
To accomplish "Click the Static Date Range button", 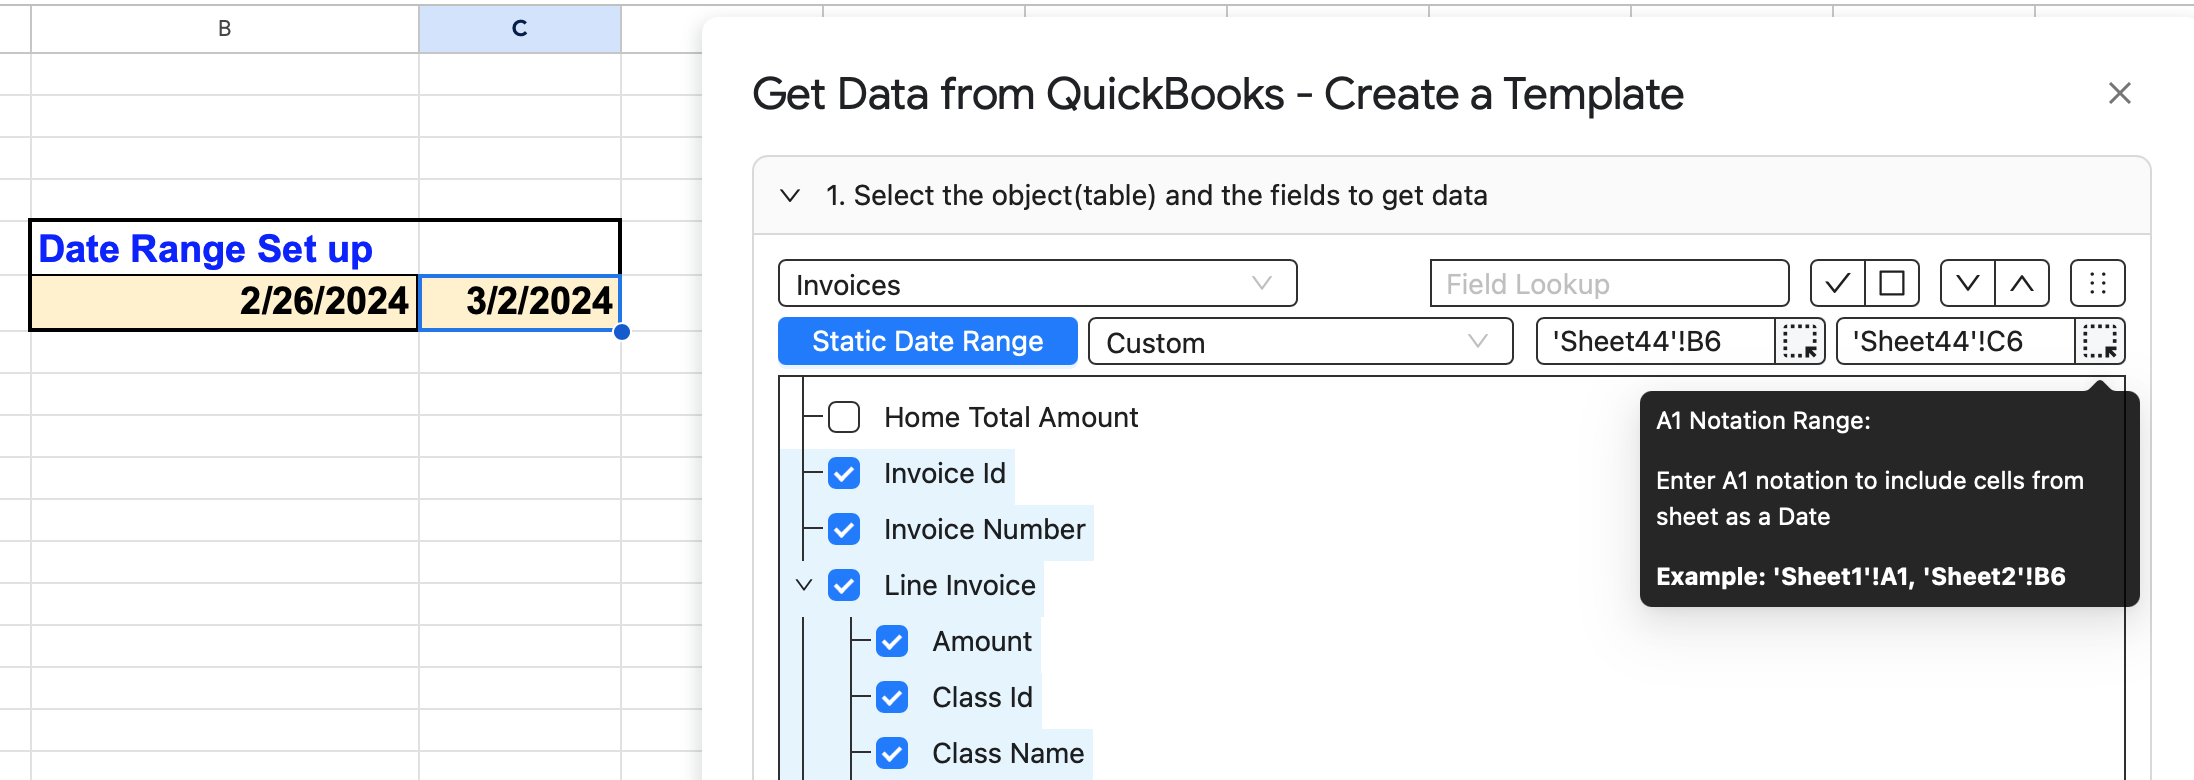I will pyautogui.click(x=928, y=341).
